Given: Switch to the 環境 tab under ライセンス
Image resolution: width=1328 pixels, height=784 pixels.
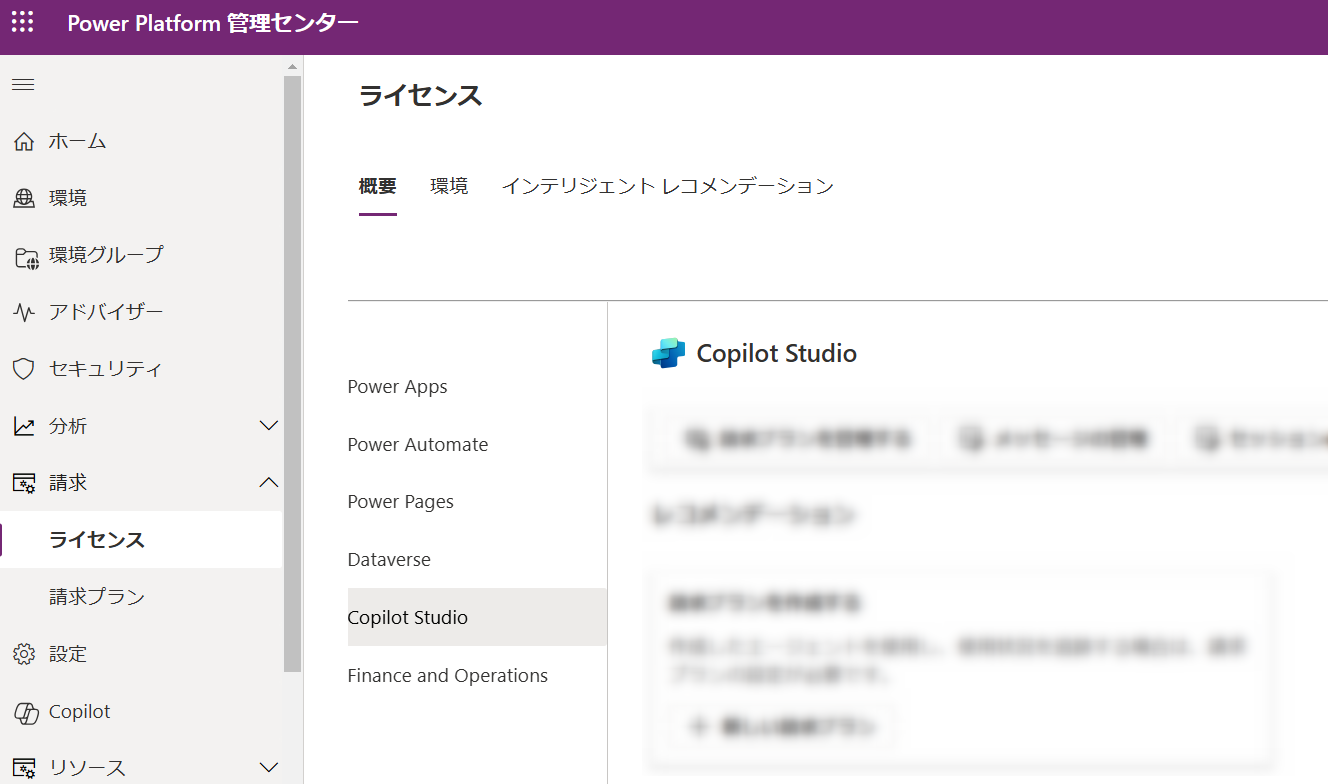Looking at the screenshot, I should pyautogui.click(x=449, y=186).
